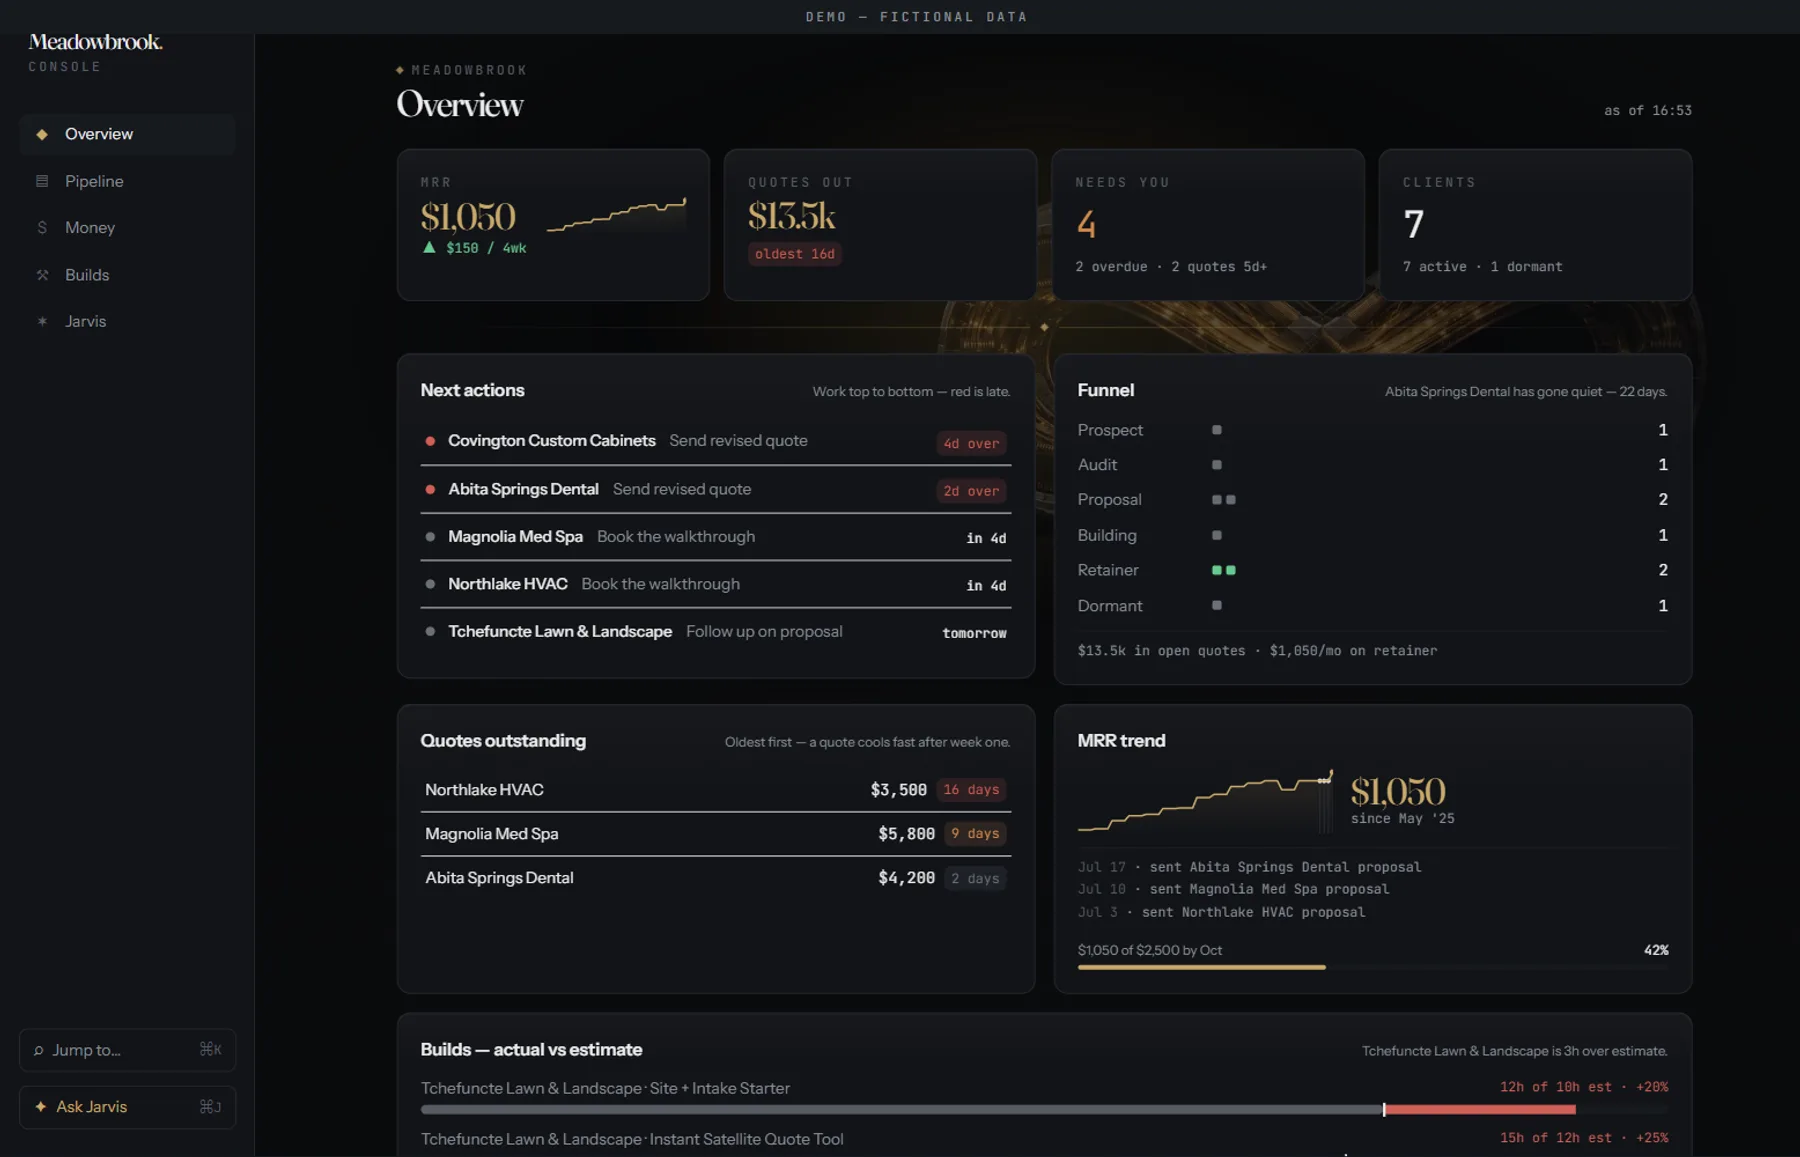1800x1157 pixels.
Task: Click the '4d over' badge on Covington row
Action: coord(971,443)
